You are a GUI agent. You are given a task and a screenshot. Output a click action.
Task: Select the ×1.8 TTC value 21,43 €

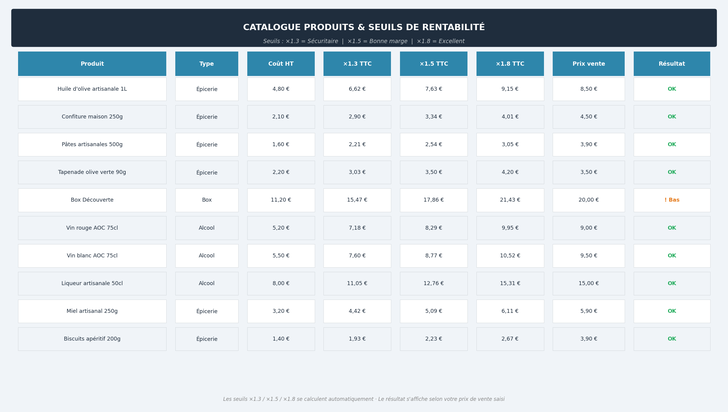510,200
